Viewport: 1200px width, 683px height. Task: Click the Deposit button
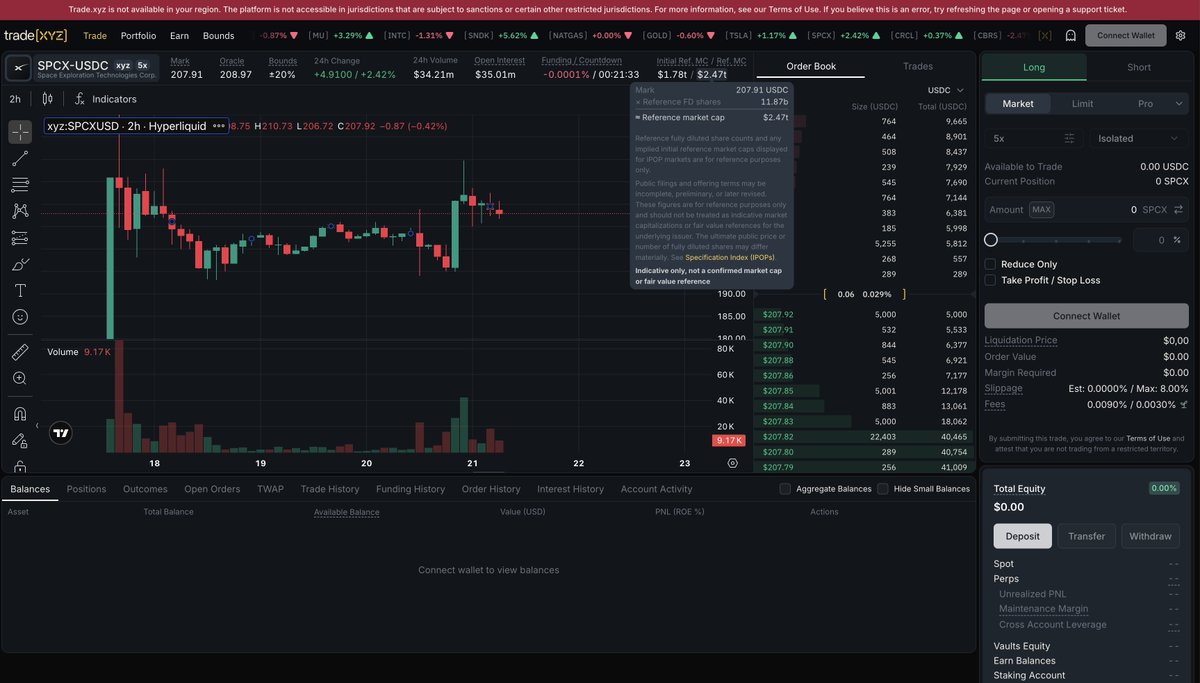pyautogui.click(x=1022, y=536)
